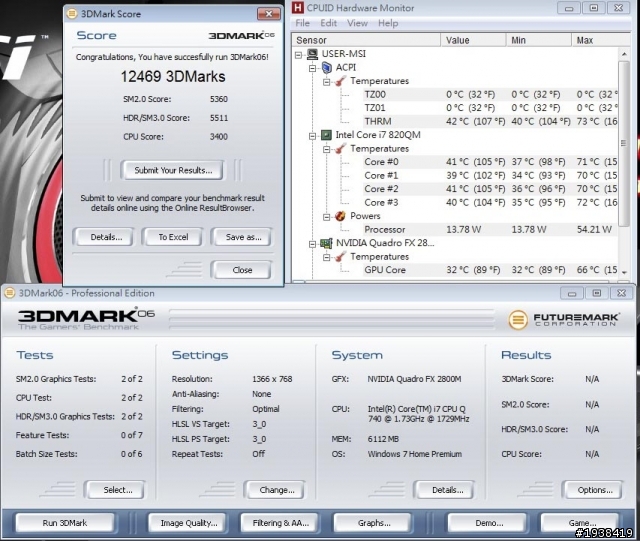
Task: Select the TZ00 temperature row
Action: 490,95
